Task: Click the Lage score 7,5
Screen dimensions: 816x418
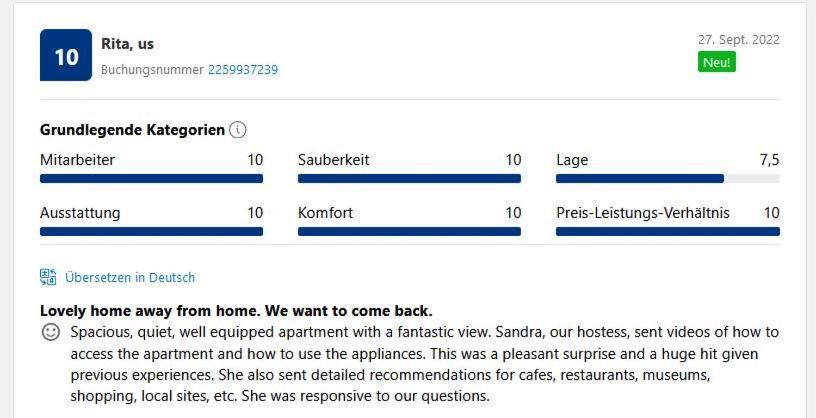Action: click(x=769, y=160)
